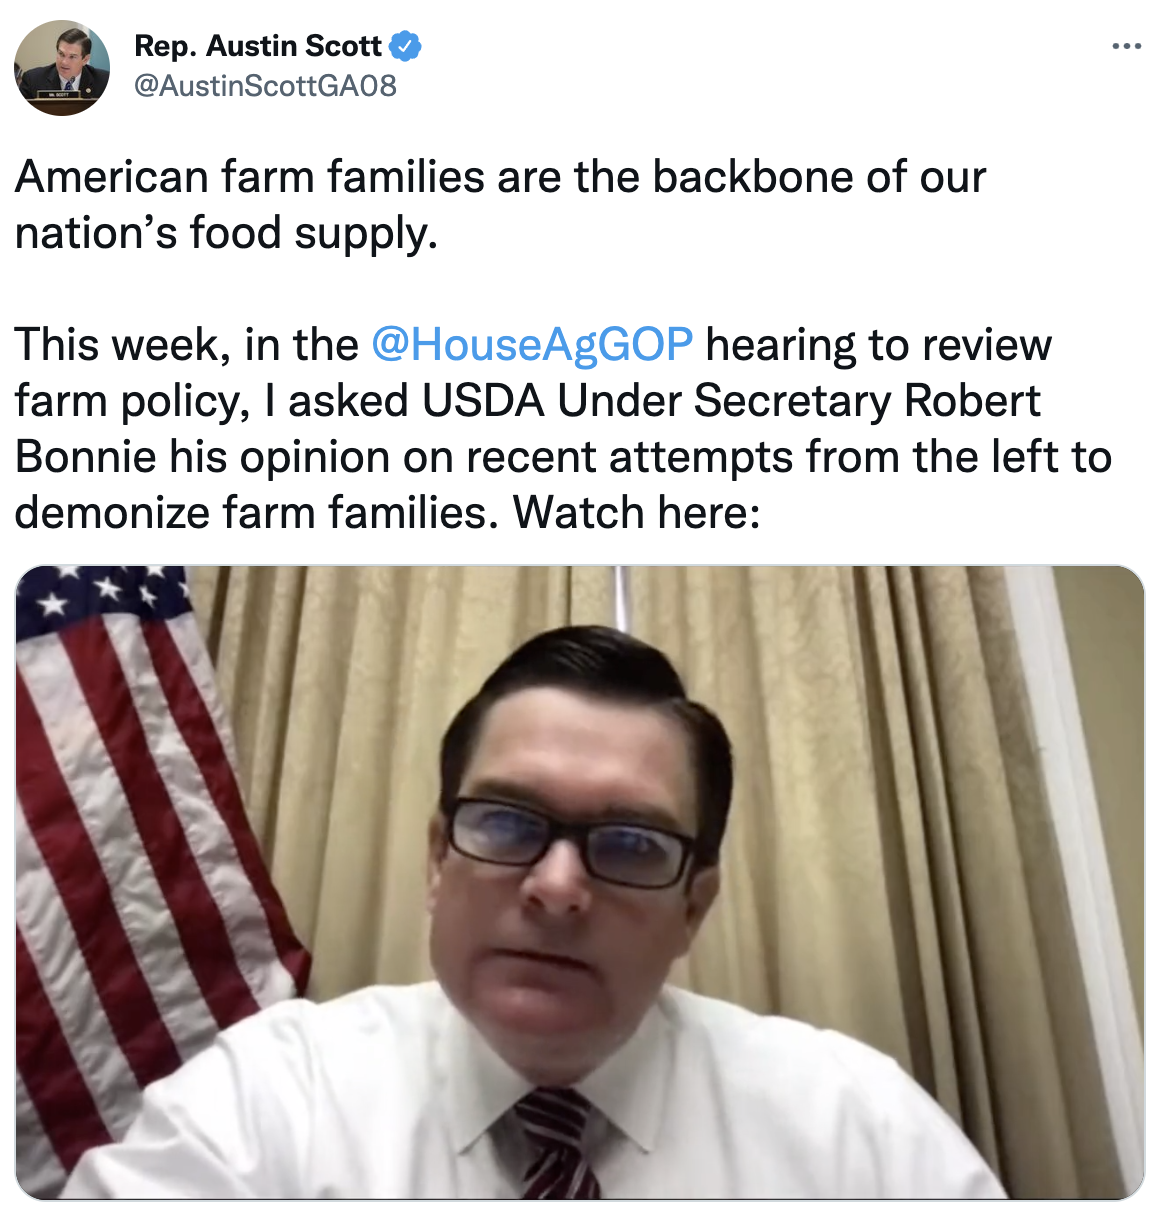Click the 'USDA Under Secretary Robert' text line

[x=731, y=401]
